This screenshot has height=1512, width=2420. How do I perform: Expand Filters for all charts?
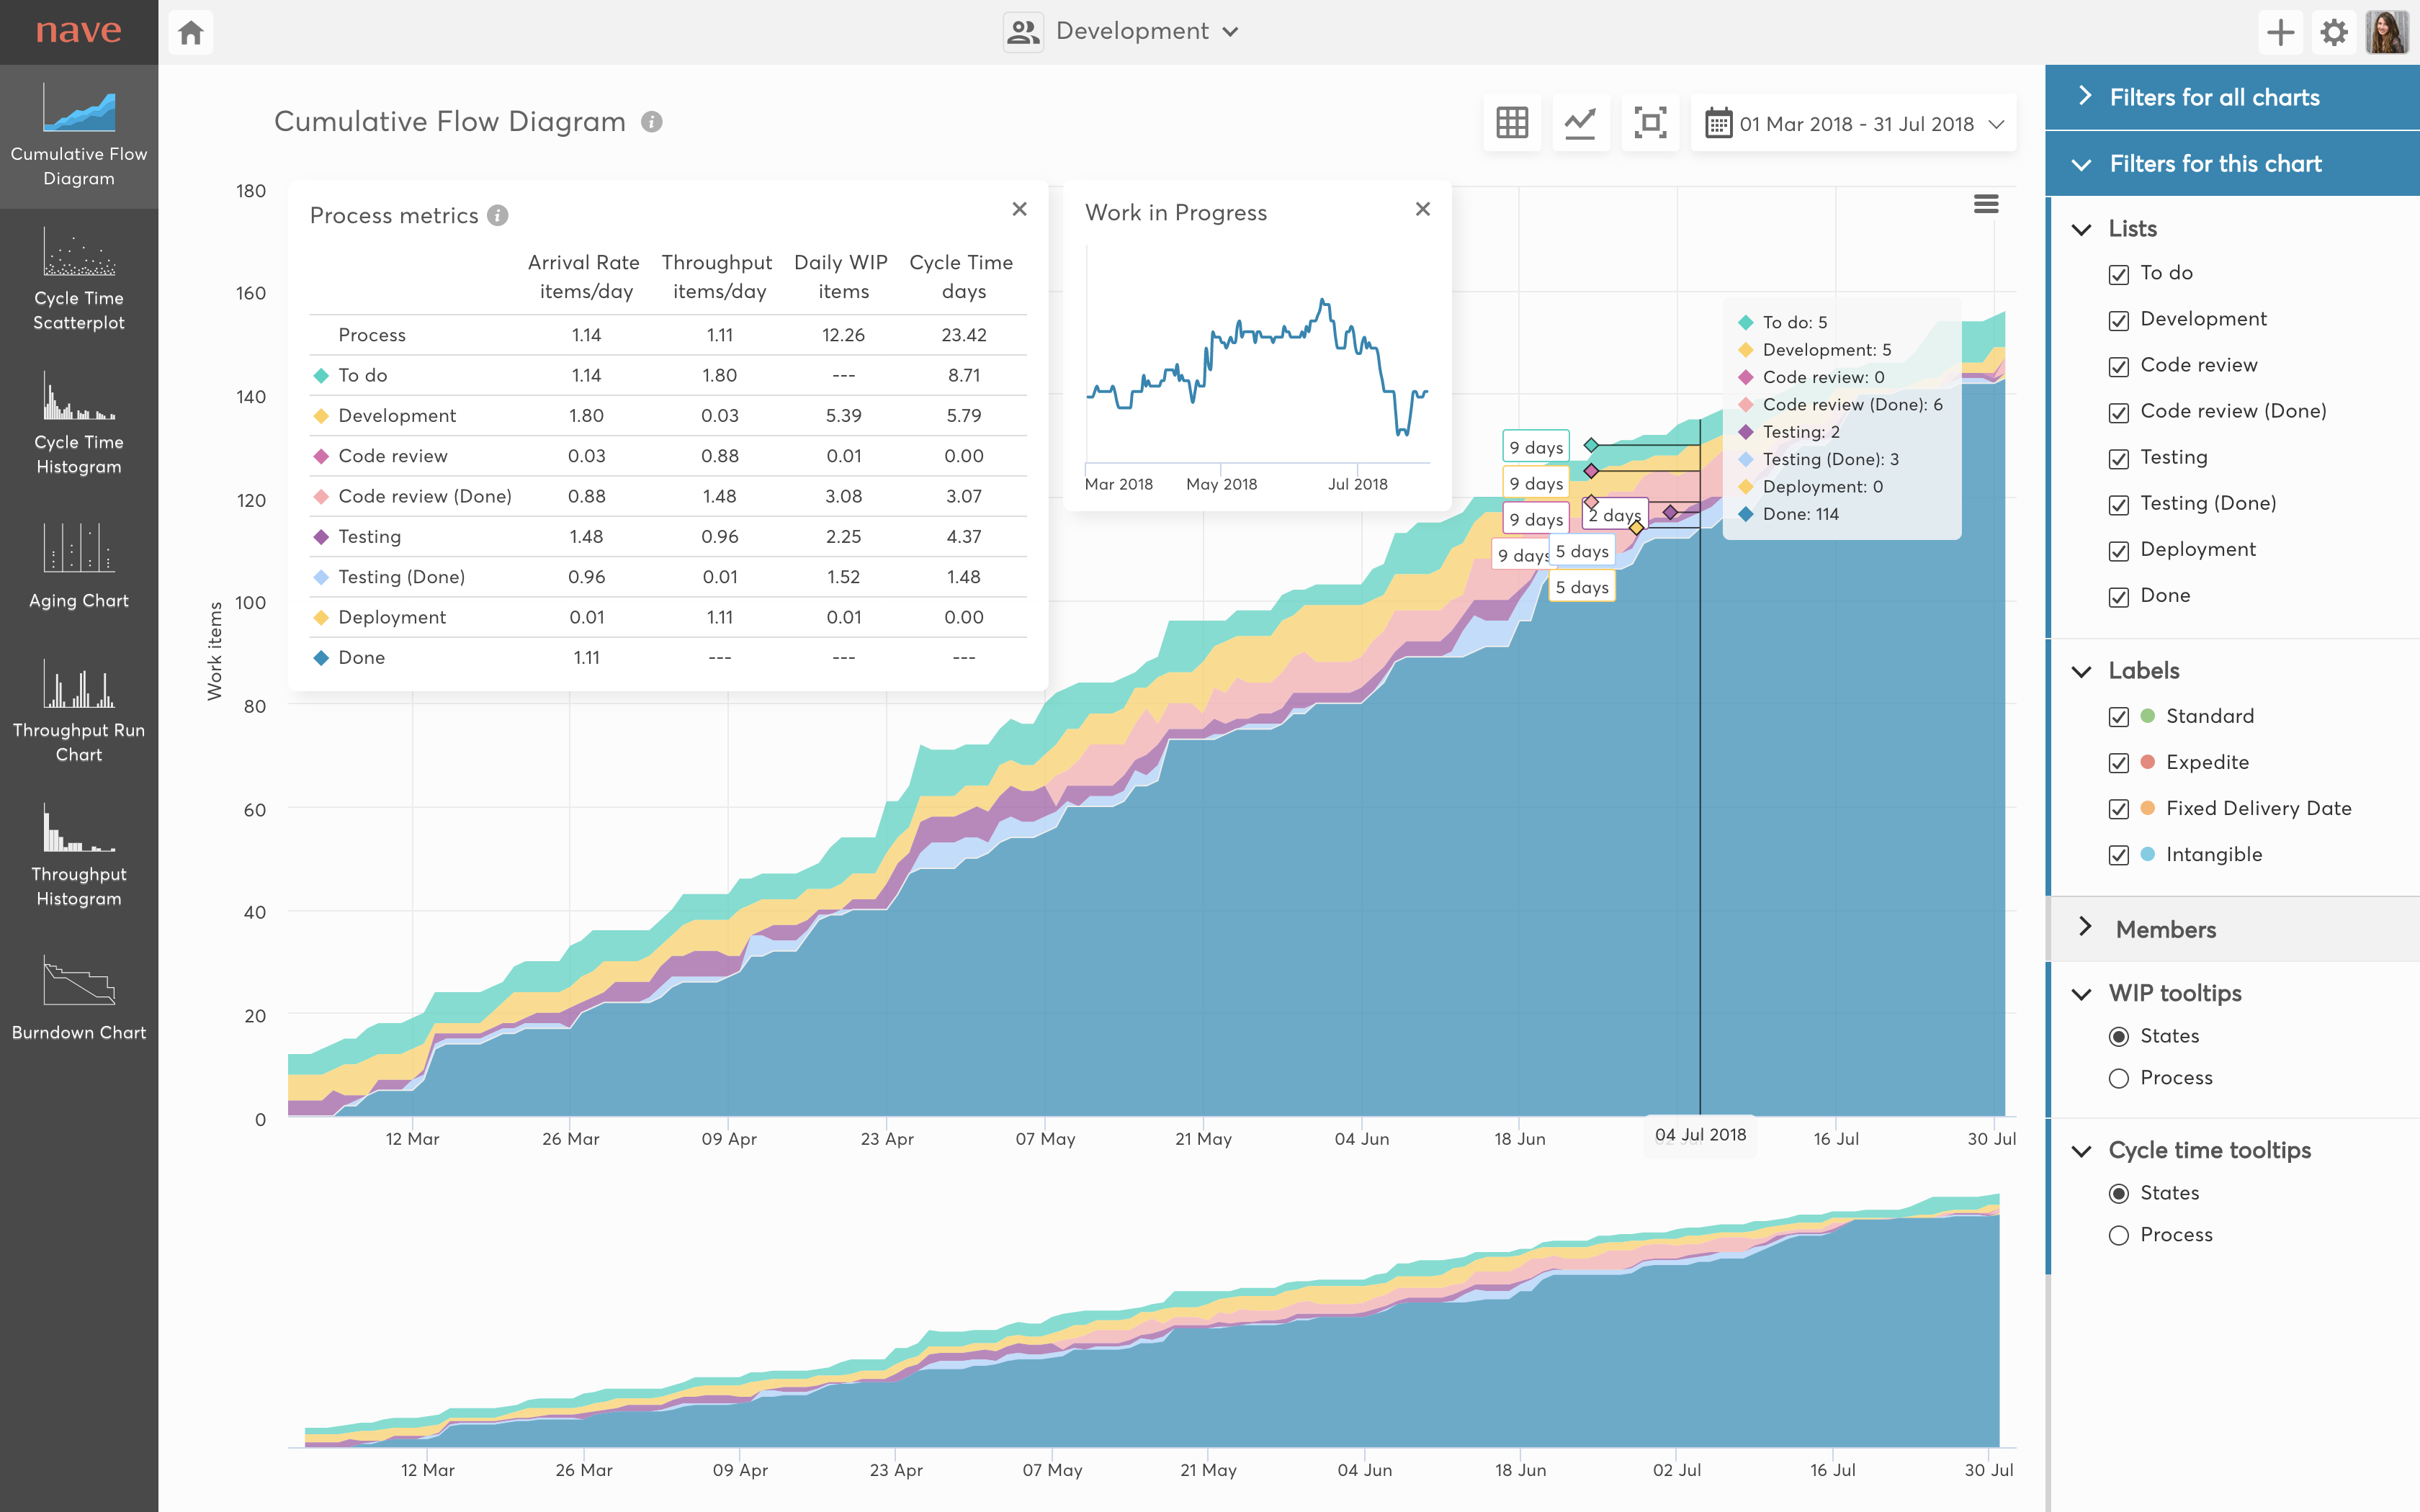(x=2213, y=97)
